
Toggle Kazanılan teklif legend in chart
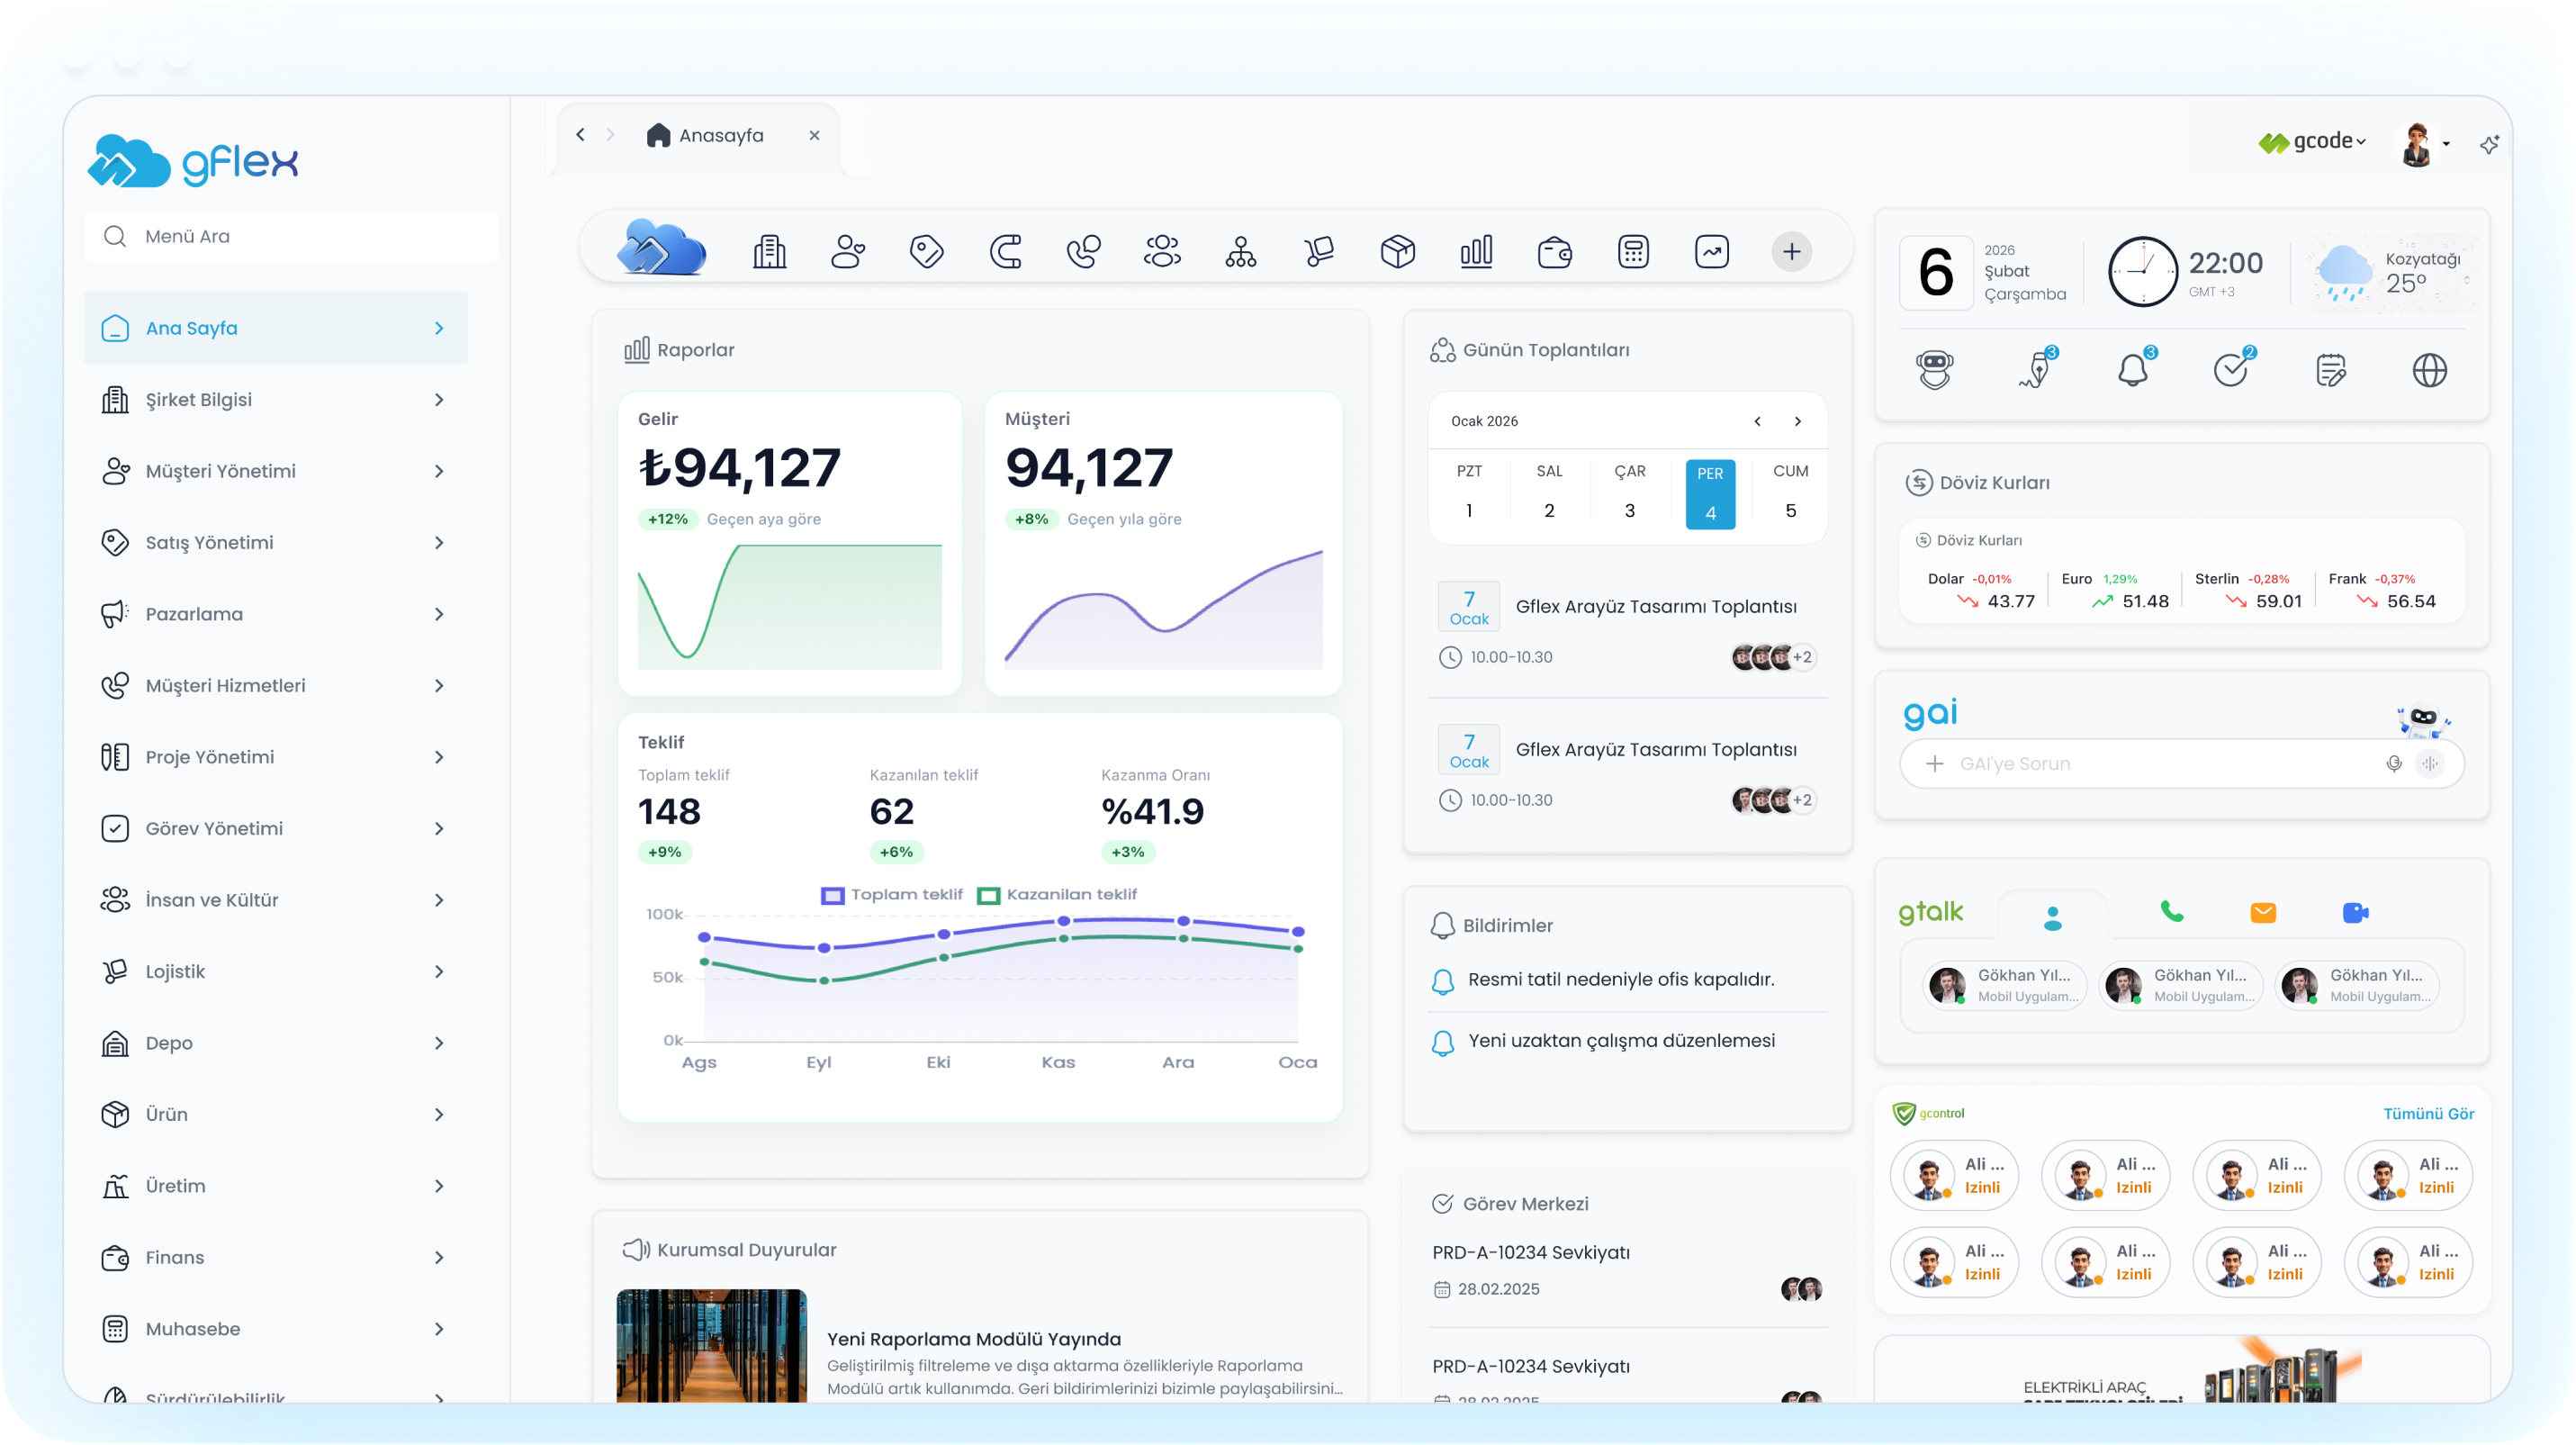pyautogui.click(x=1057, y=895)
